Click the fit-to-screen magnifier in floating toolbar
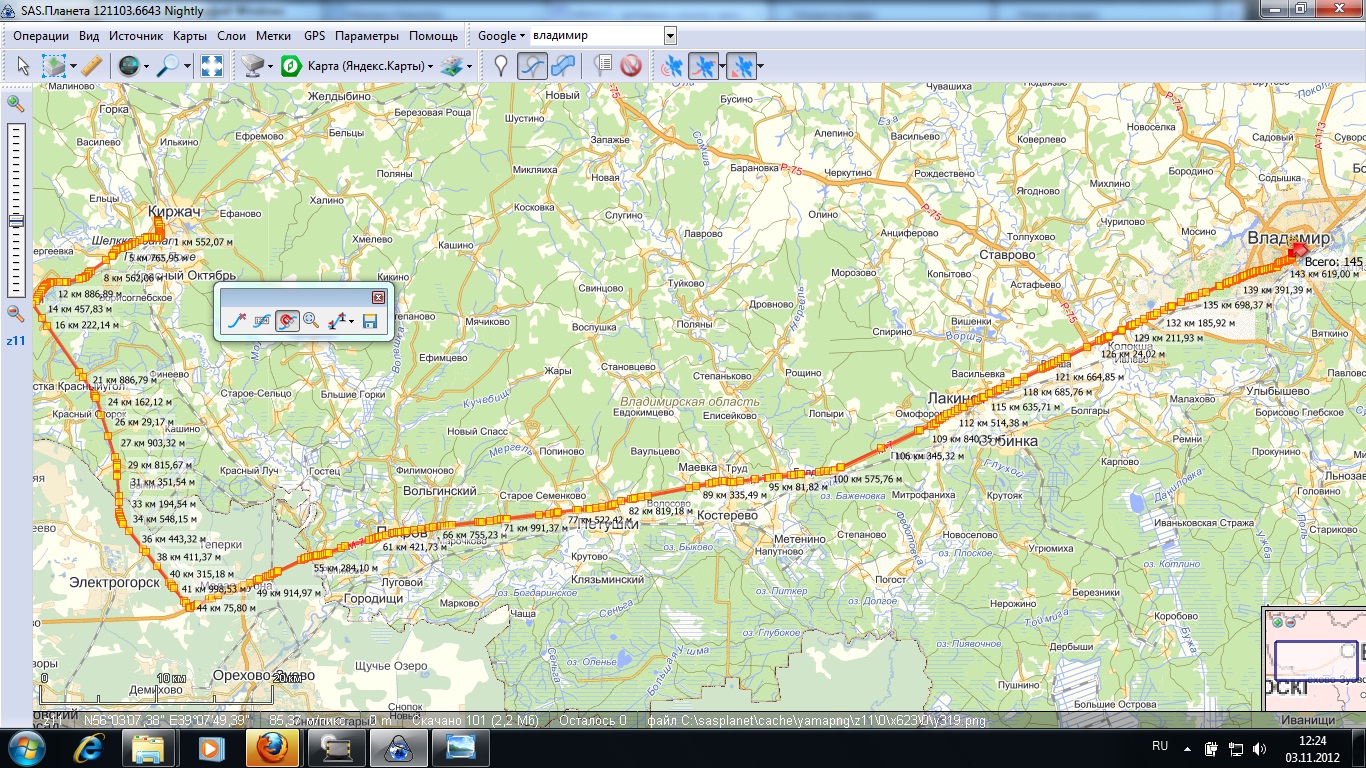Image resolution: width=1366 pixels, height=768 pixels. coord(311,321)
